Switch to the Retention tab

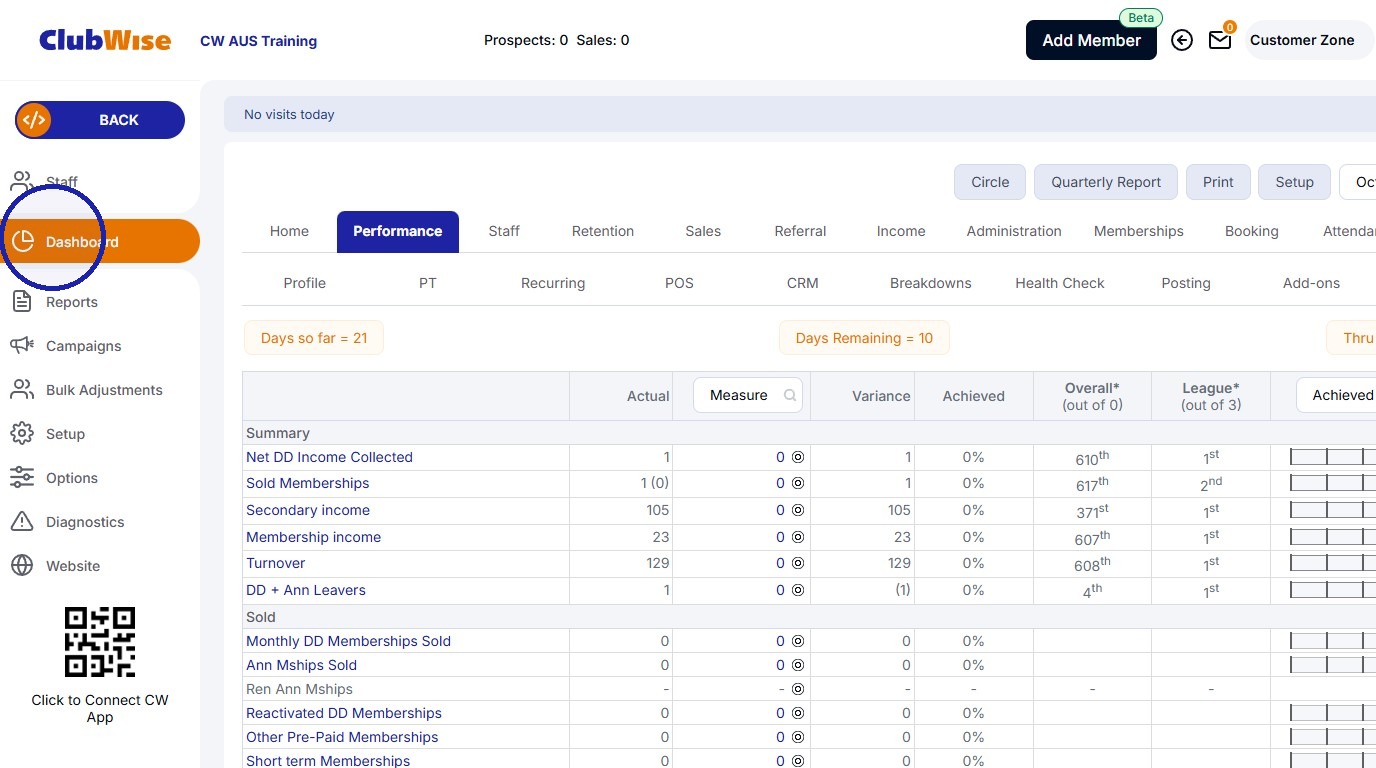603,231
